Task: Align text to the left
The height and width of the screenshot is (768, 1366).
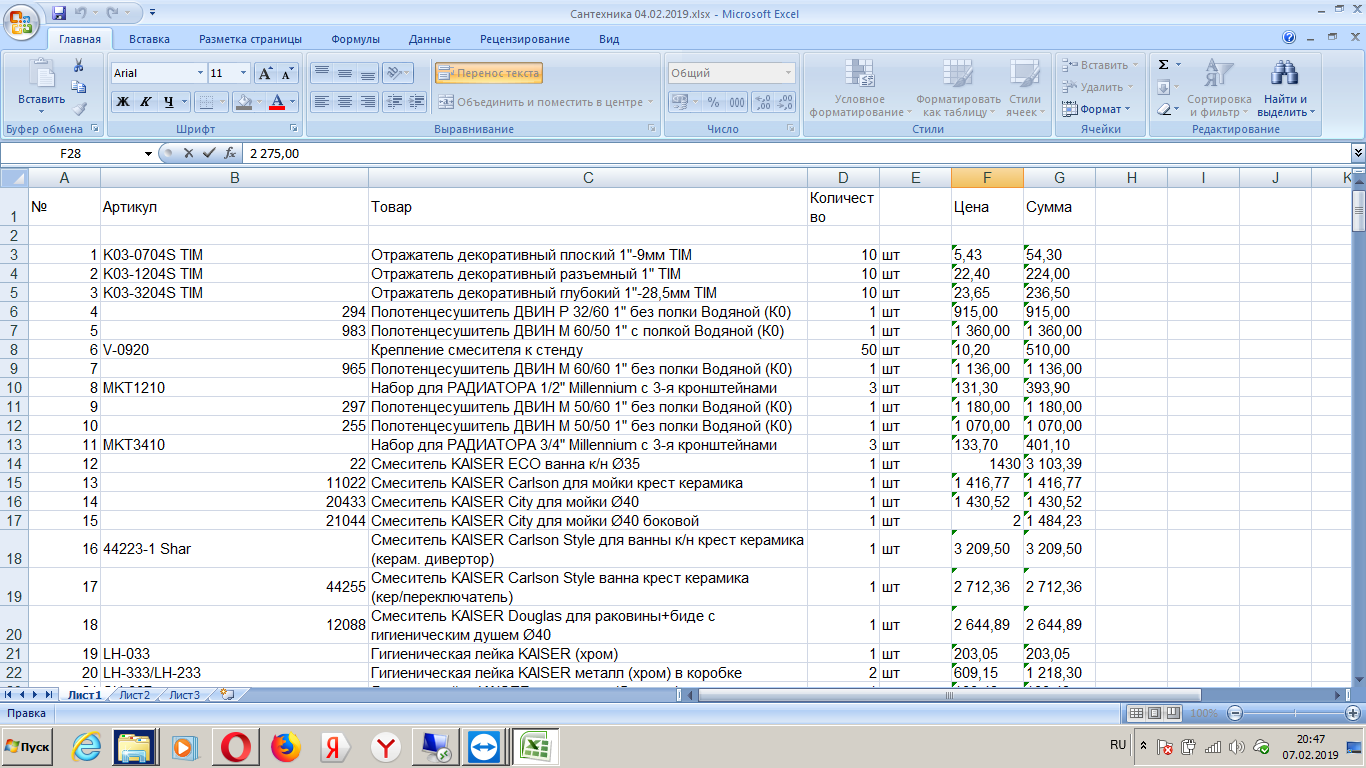Action: tap(321, 101)
